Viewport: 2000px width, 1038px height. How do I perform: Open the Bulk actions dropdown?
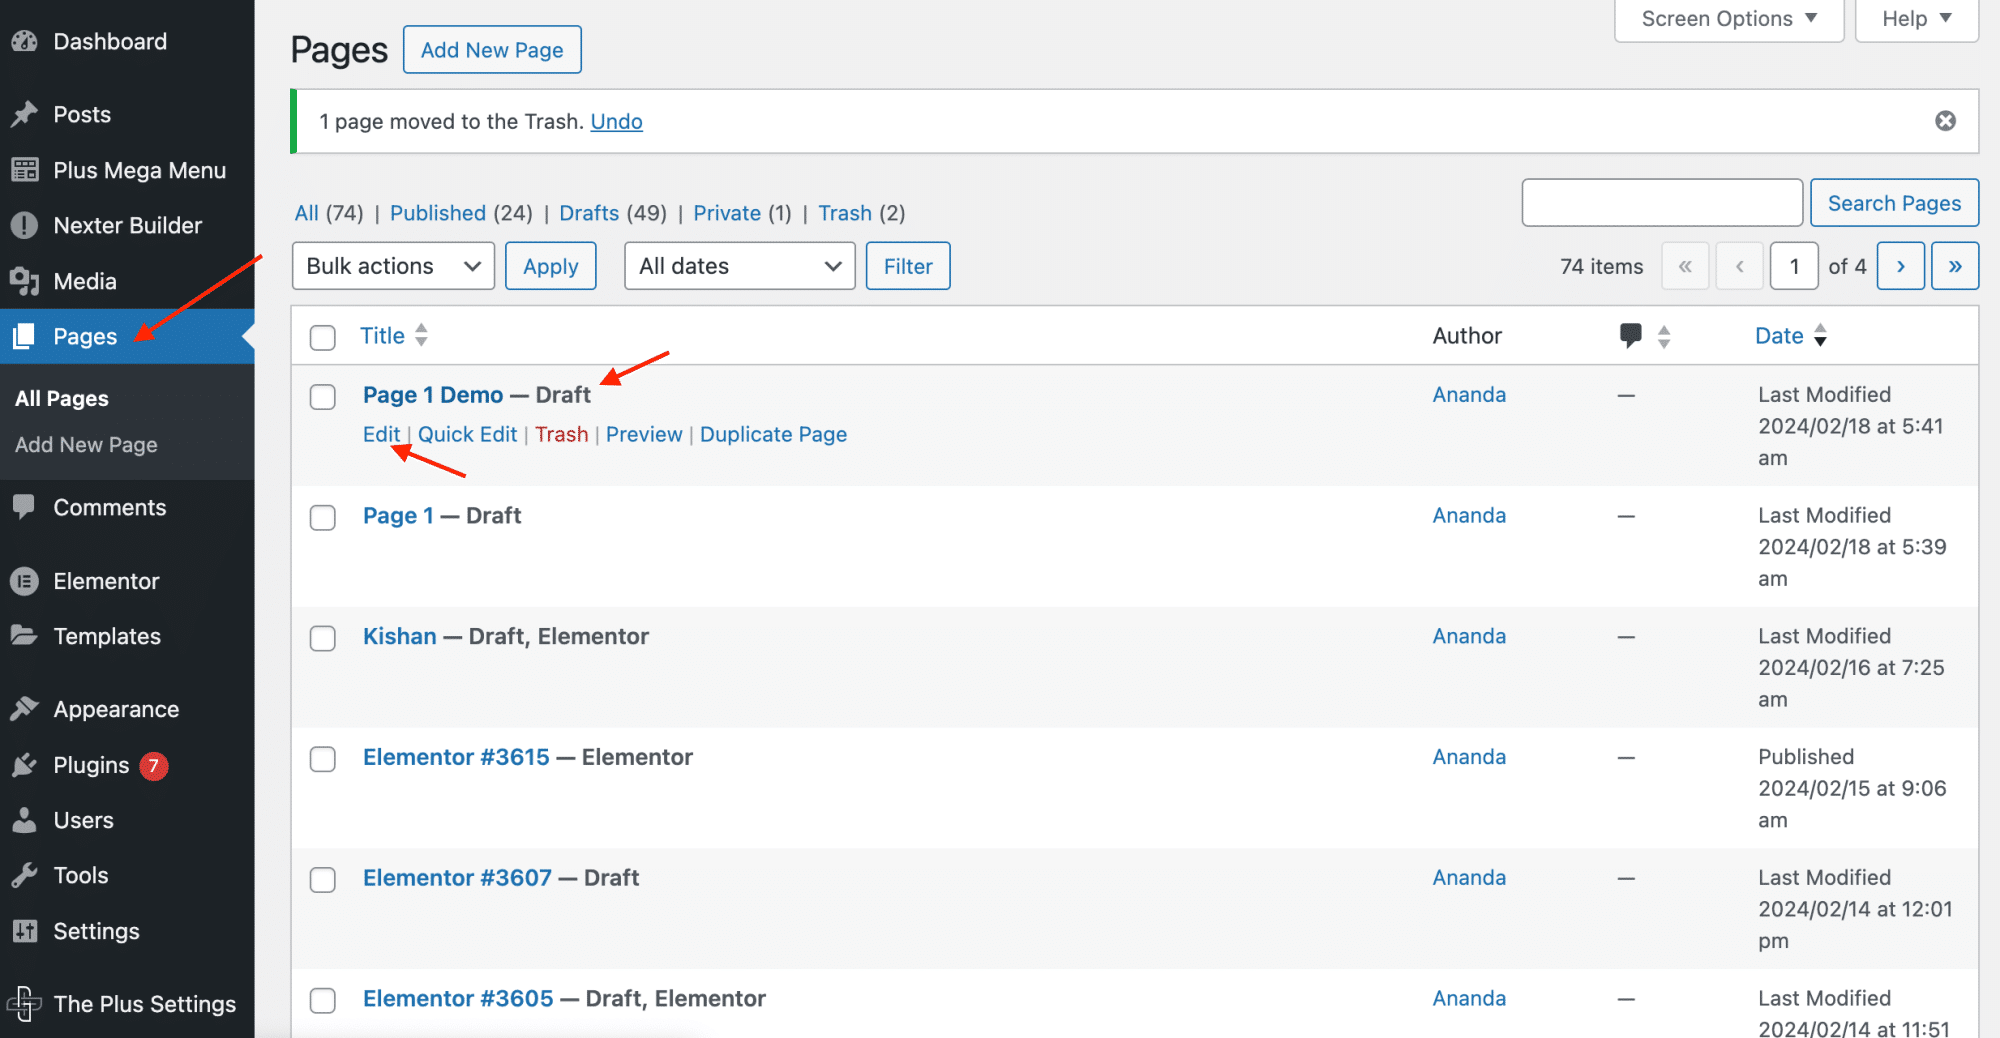392,266
